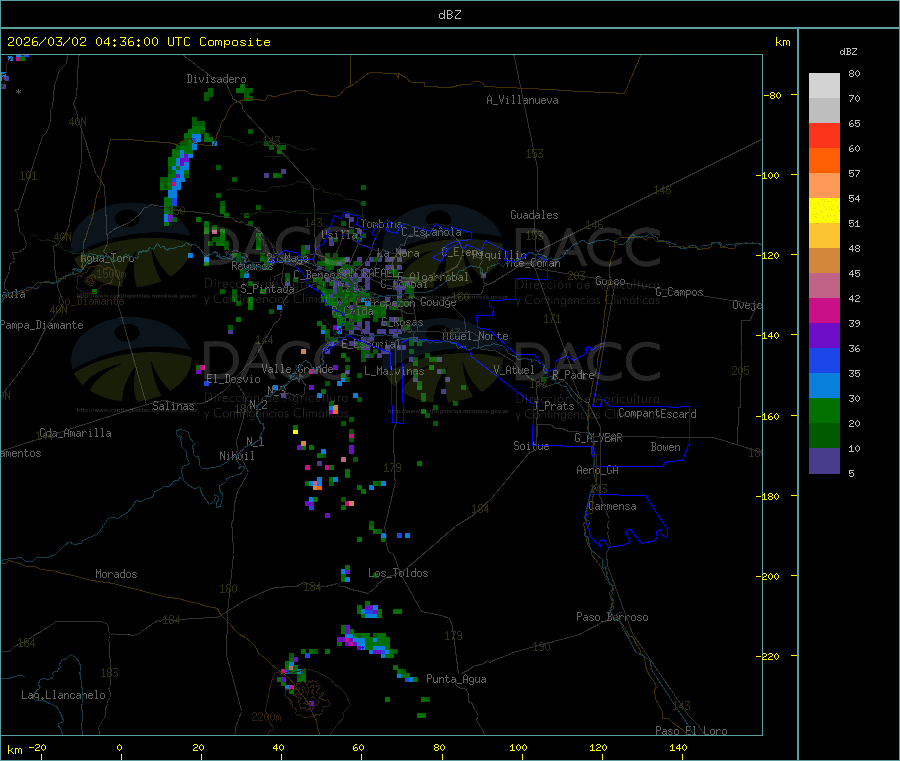Click the S_Pintada location label
The image size is (900, 761).
(267, 289)
